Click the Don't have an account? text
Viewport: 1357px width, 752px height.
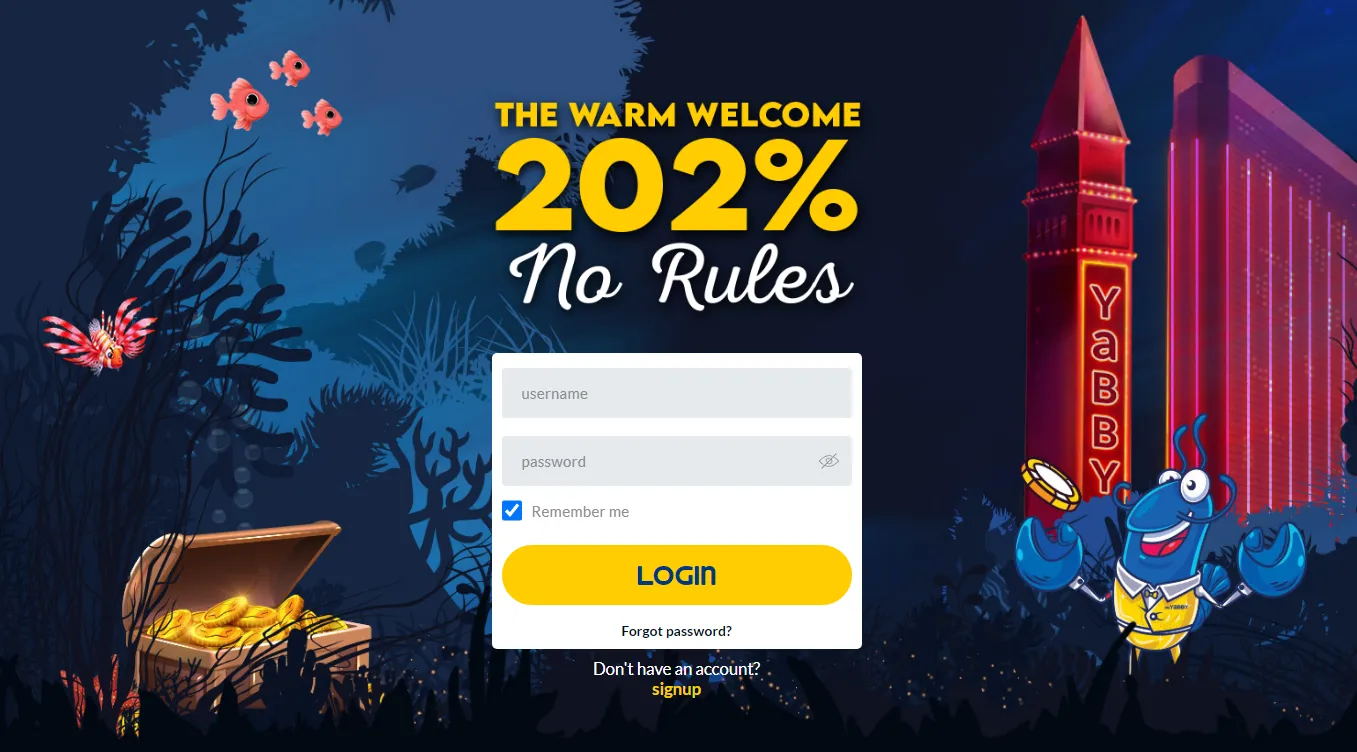[677, 668]
